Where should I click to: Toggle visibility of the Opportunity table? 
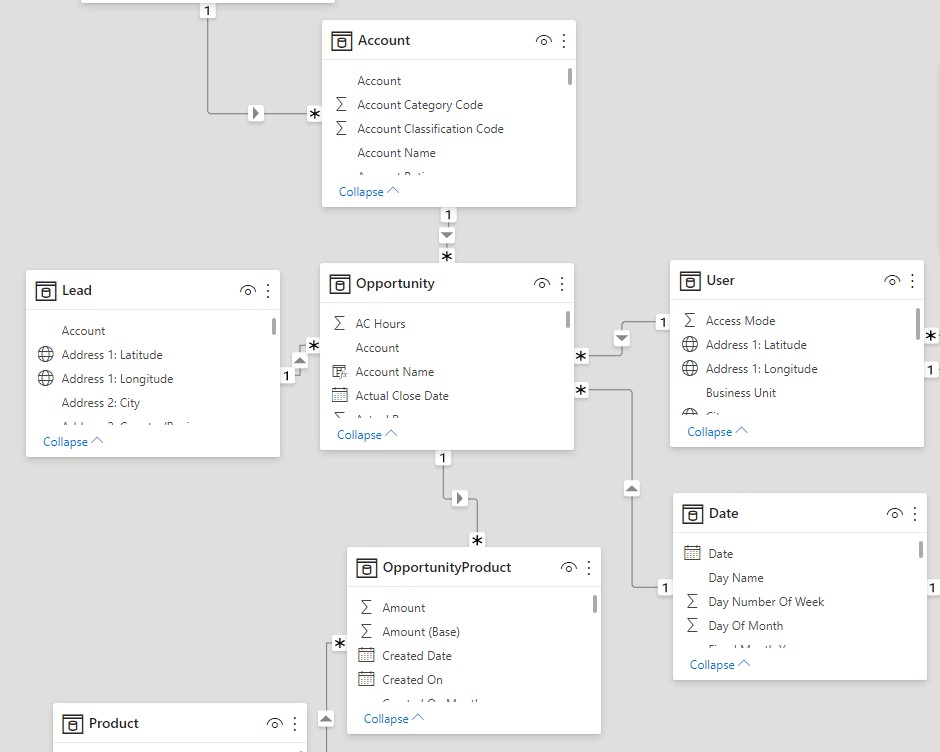pos(544,283)
